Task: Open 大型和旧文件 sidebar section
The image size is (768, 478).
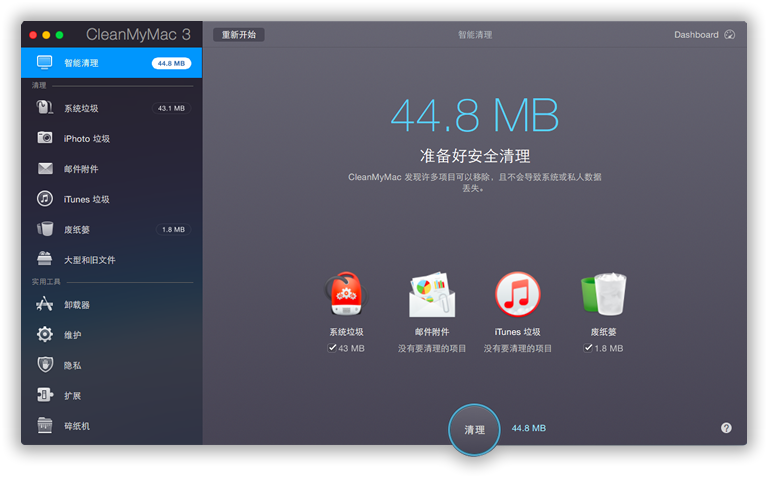Action: coord(112,260)
